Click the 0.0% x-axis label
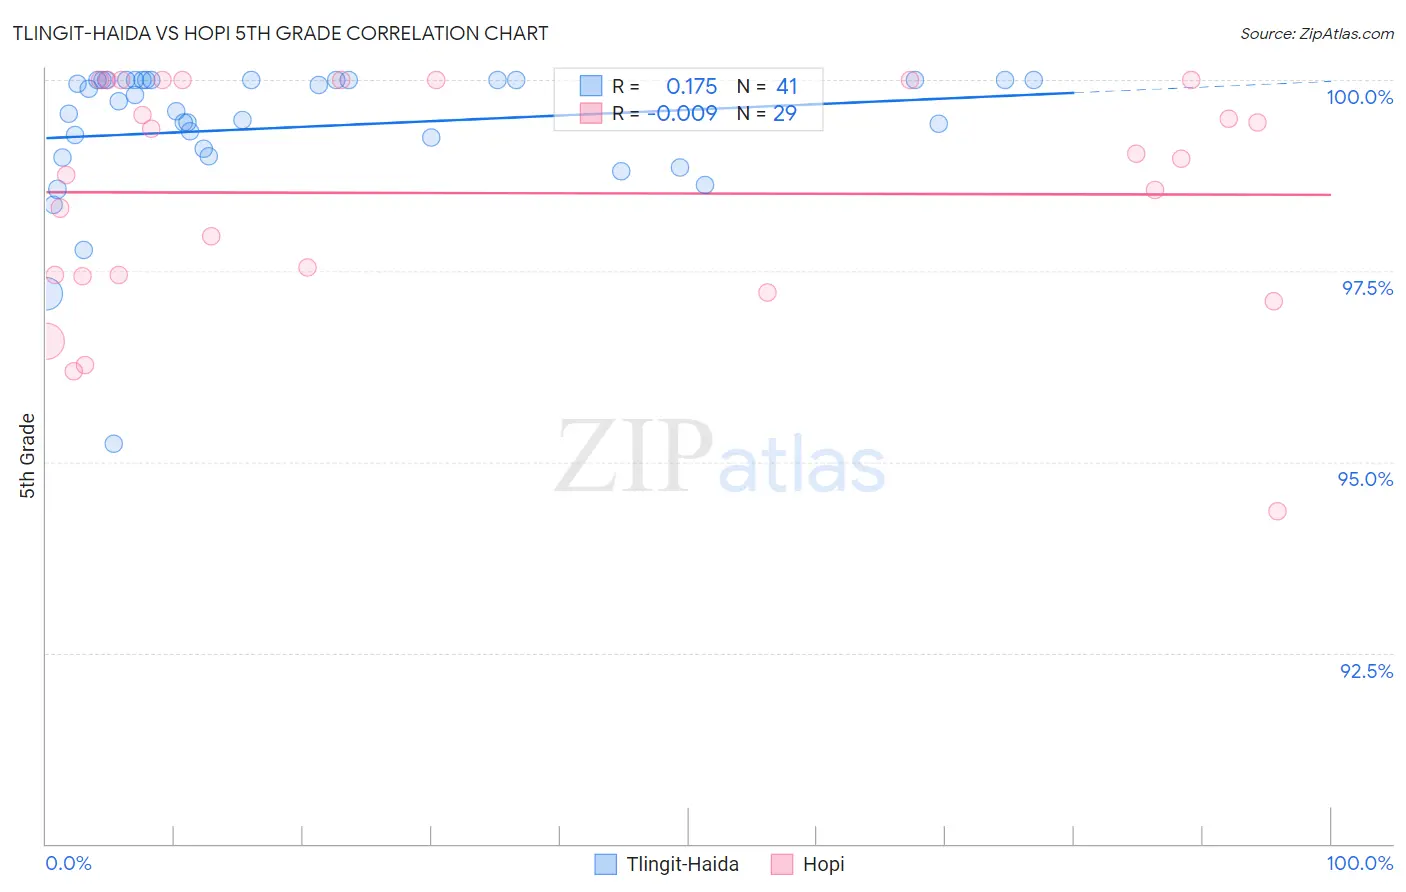The width and height of the screenshot is (1406, 892). point(69,863)
